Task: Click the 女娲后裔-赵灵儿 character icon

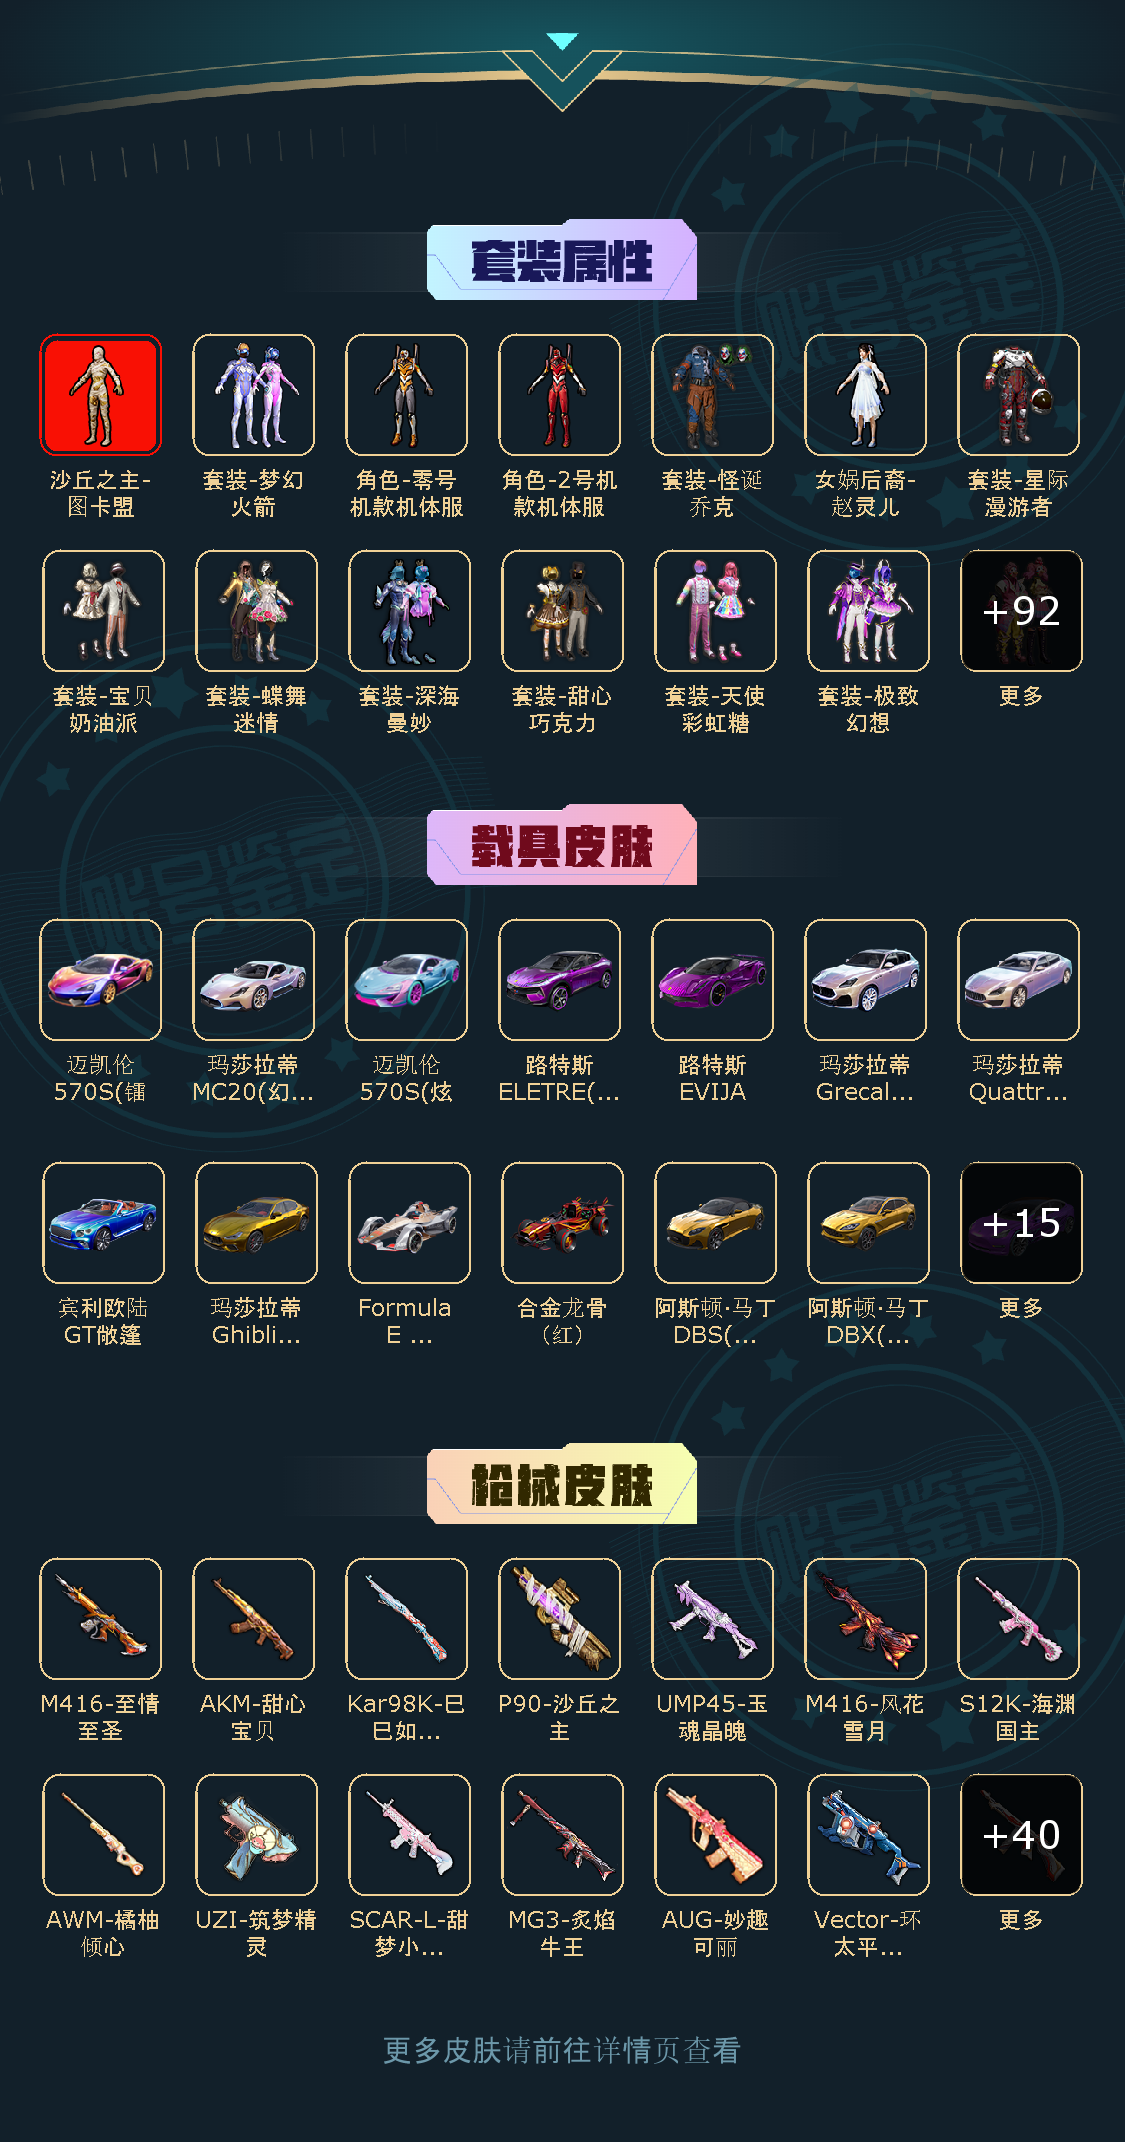Action: [865, 395]
